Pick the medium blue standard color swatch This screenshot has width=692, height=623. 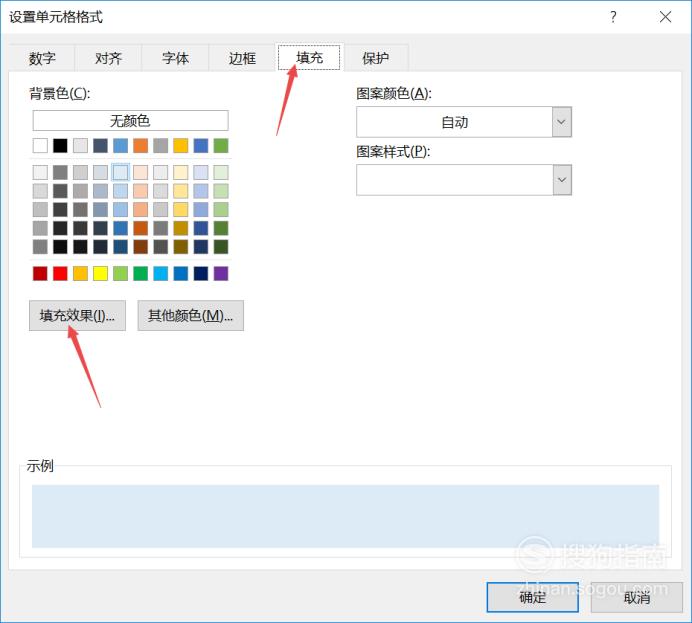(x=181, y=274)
